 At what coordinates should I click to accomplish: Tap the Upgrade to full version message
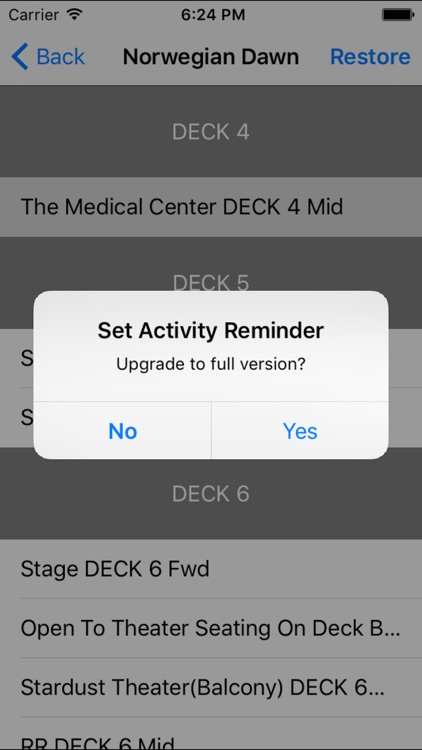211,364
